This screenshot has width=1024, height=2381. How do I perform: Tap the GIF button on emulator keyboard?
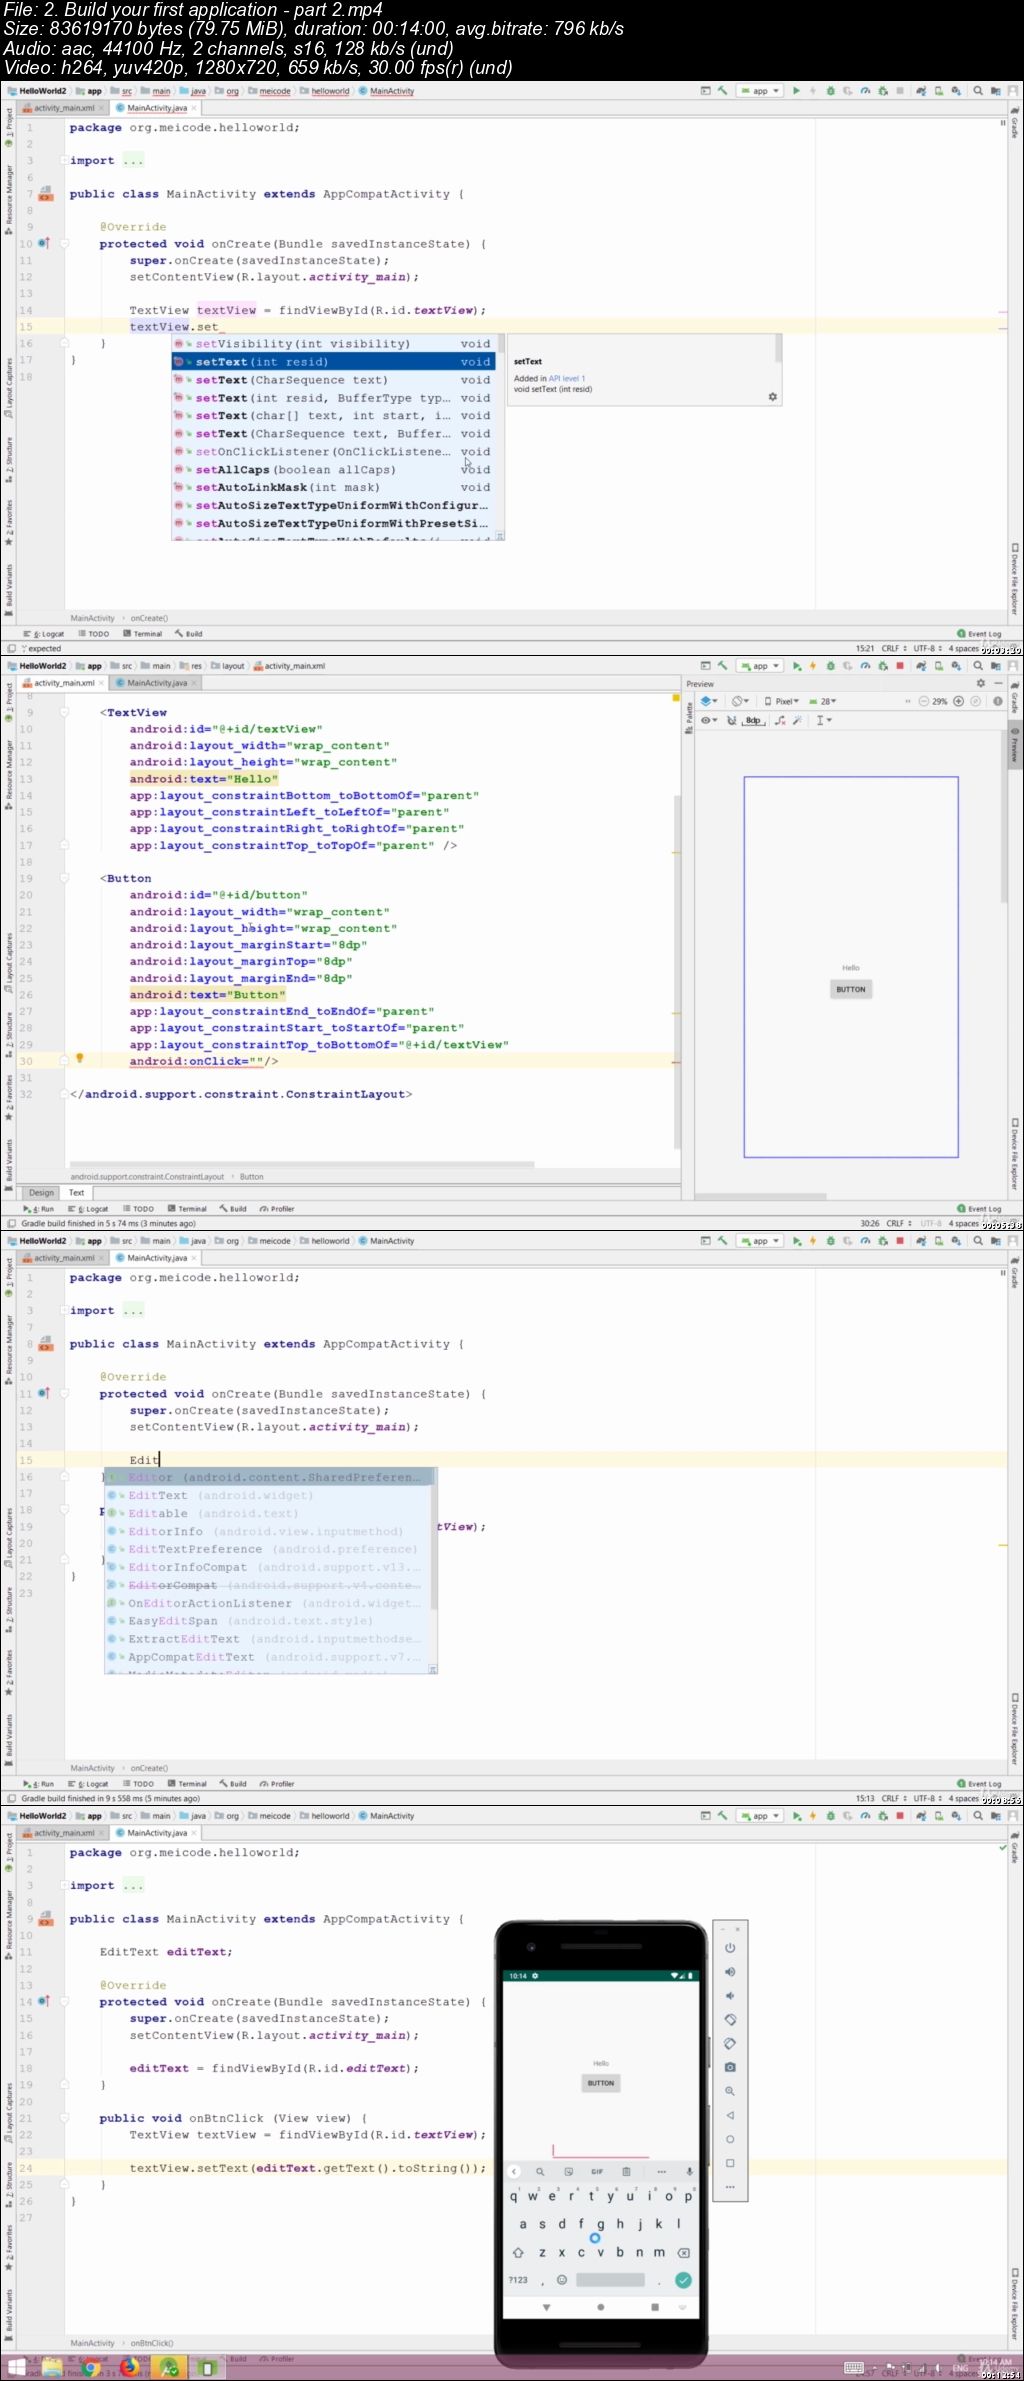[x=597, y=2172]
